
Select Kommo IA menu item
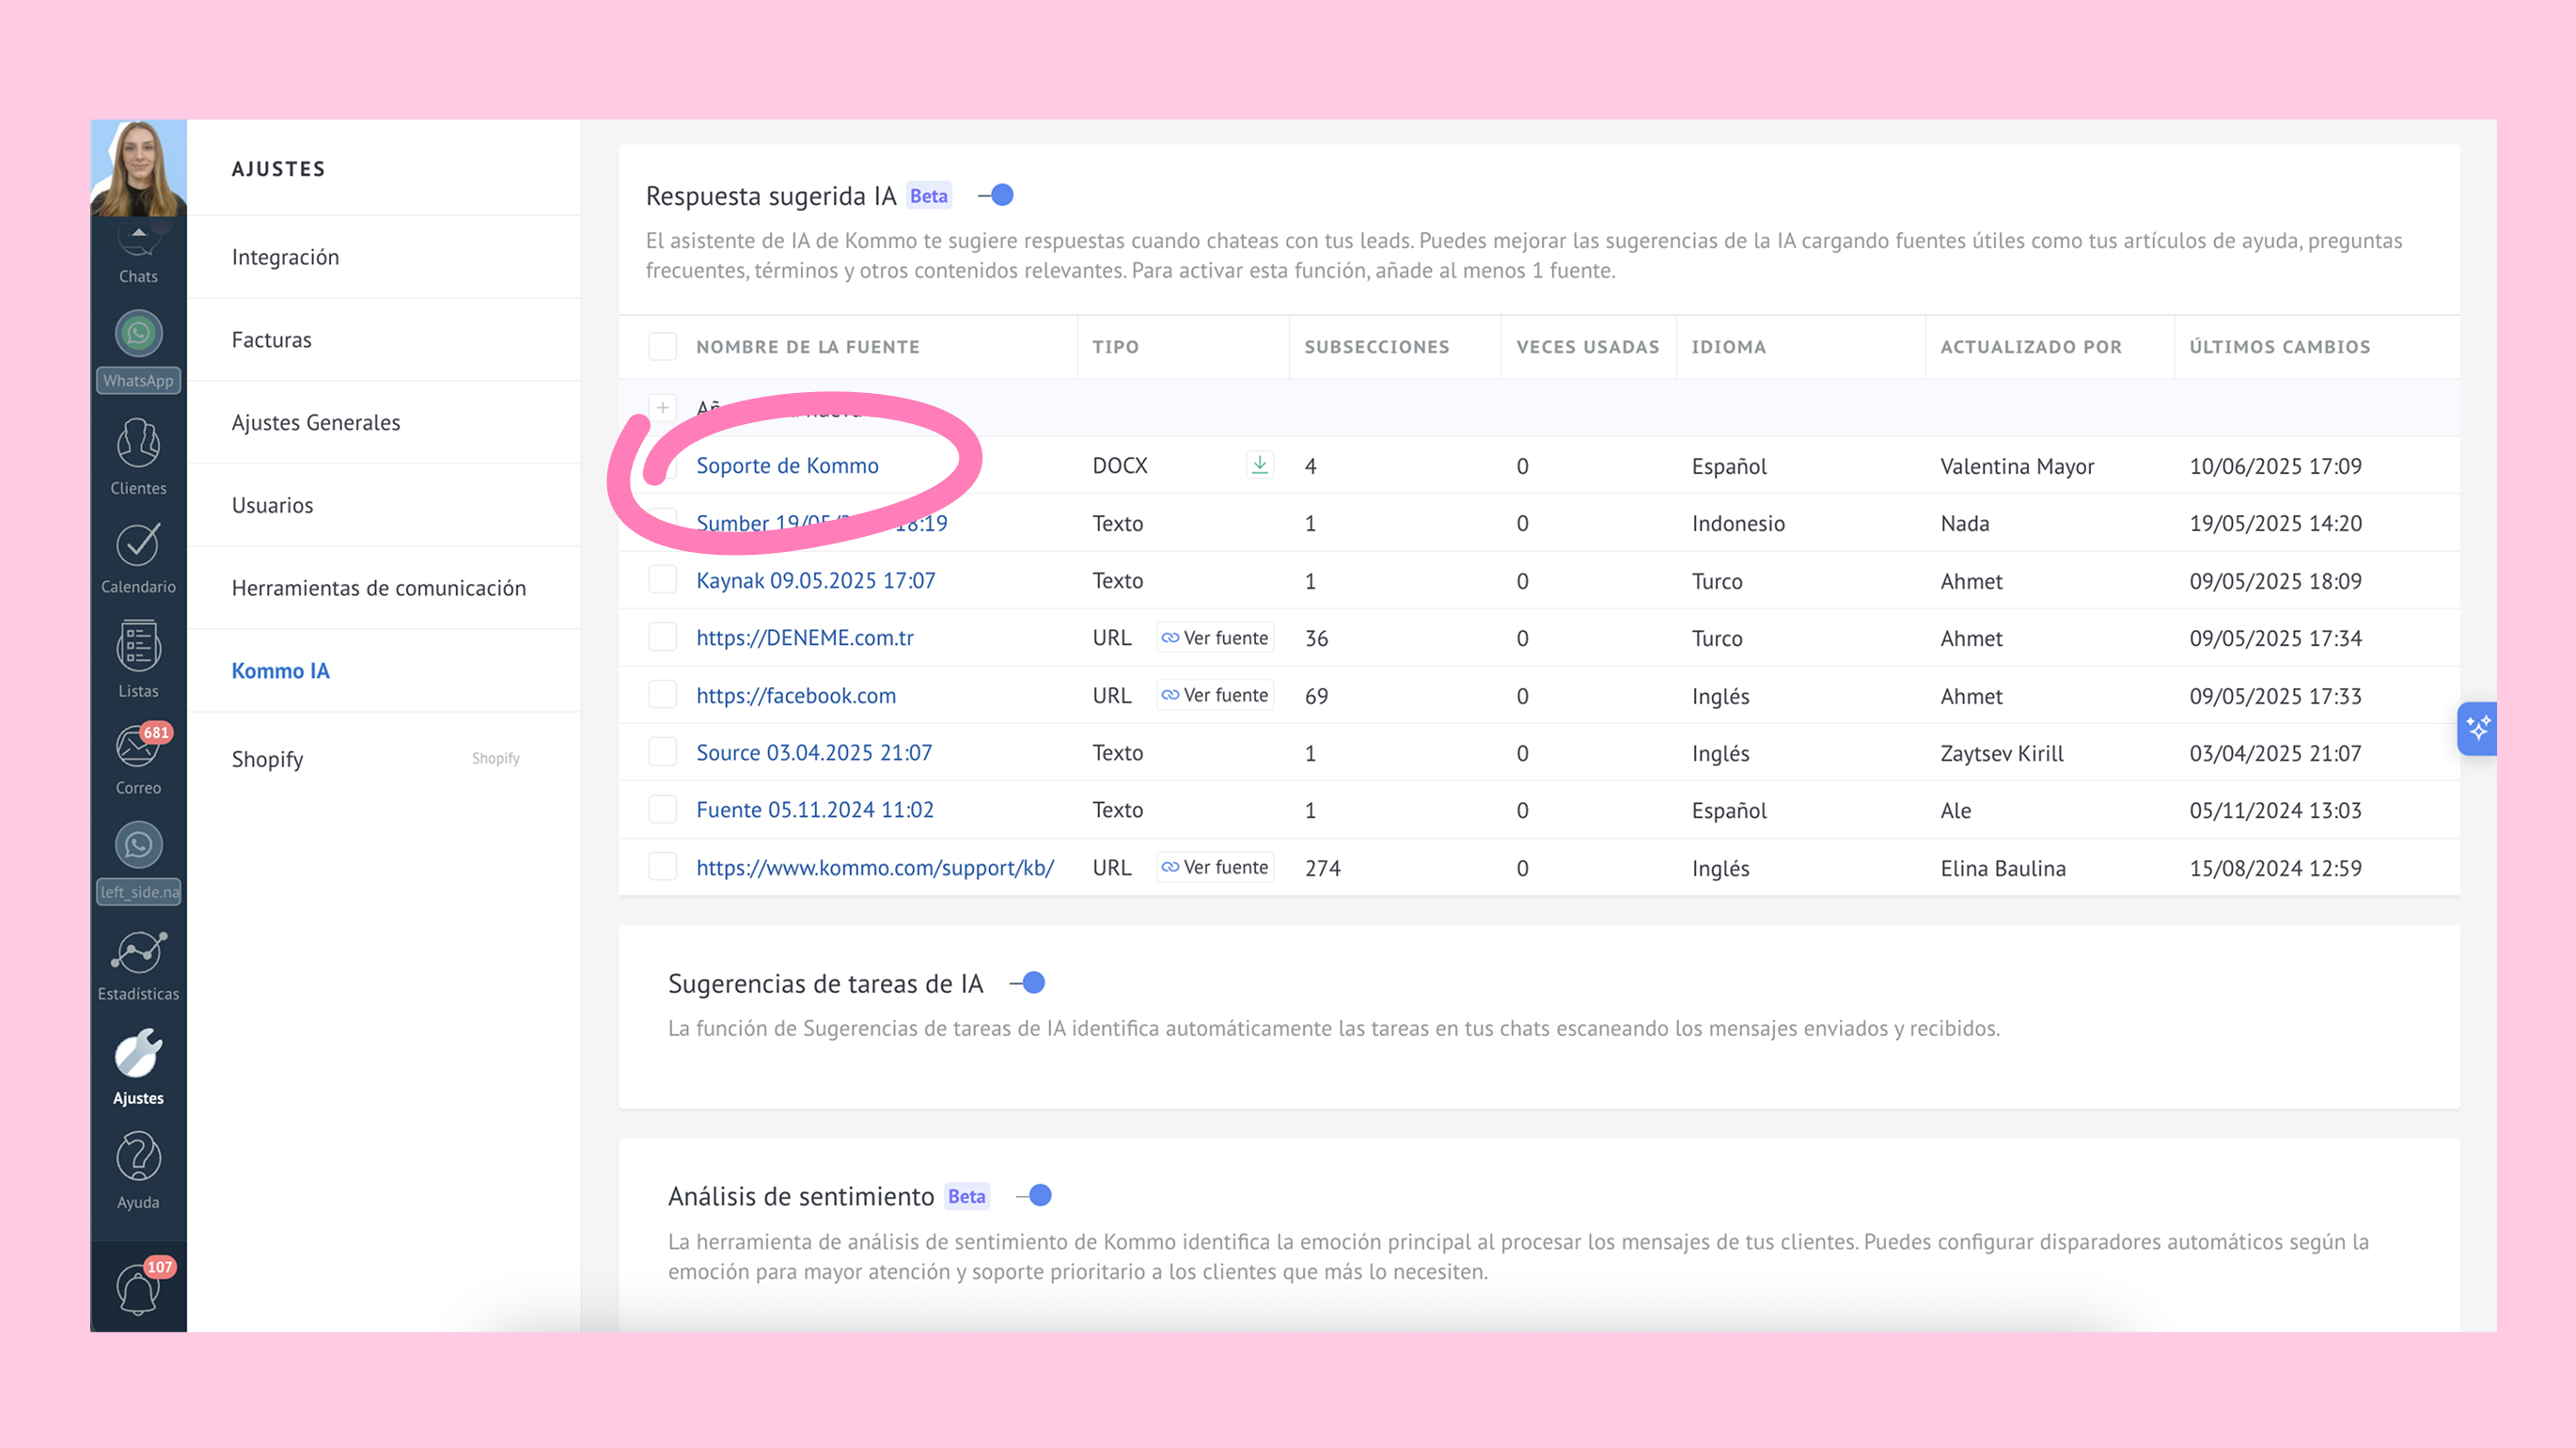[384, 671]
